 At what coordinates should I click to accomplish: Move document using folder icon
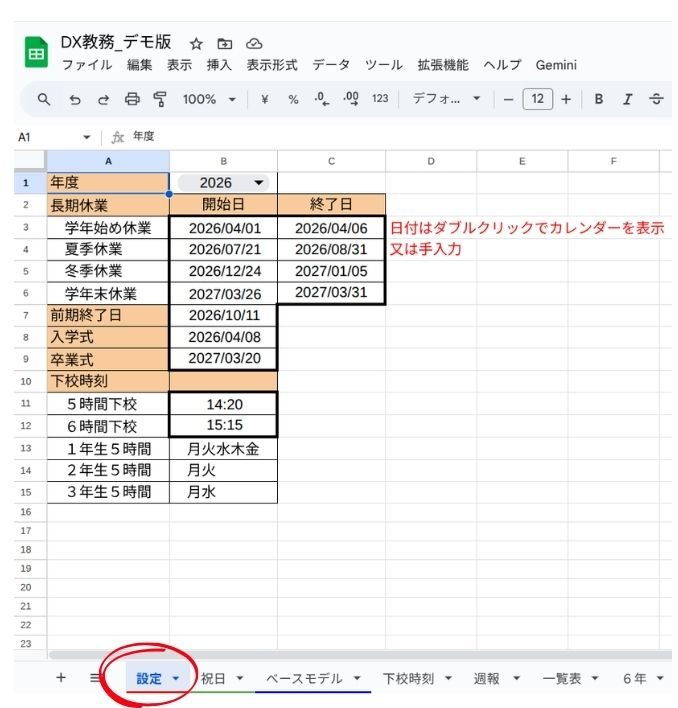(x=225, y=44)
